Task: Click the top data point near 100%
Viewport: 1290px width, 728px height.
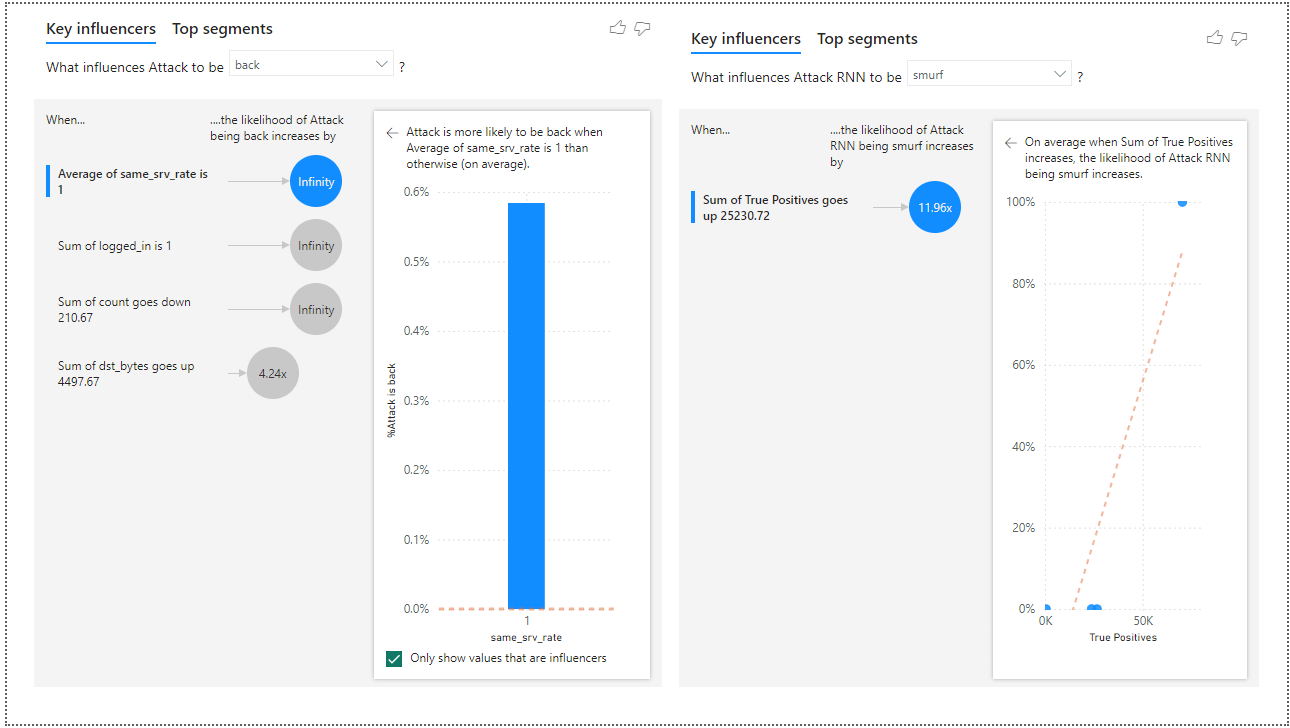Action: [1182, 202]
